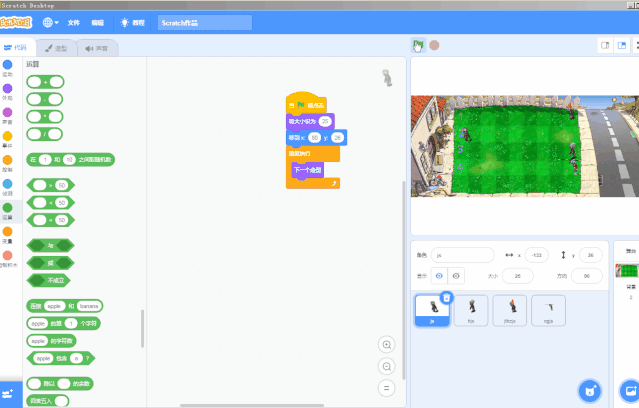Click the next costume block in script

click(308, 170)
